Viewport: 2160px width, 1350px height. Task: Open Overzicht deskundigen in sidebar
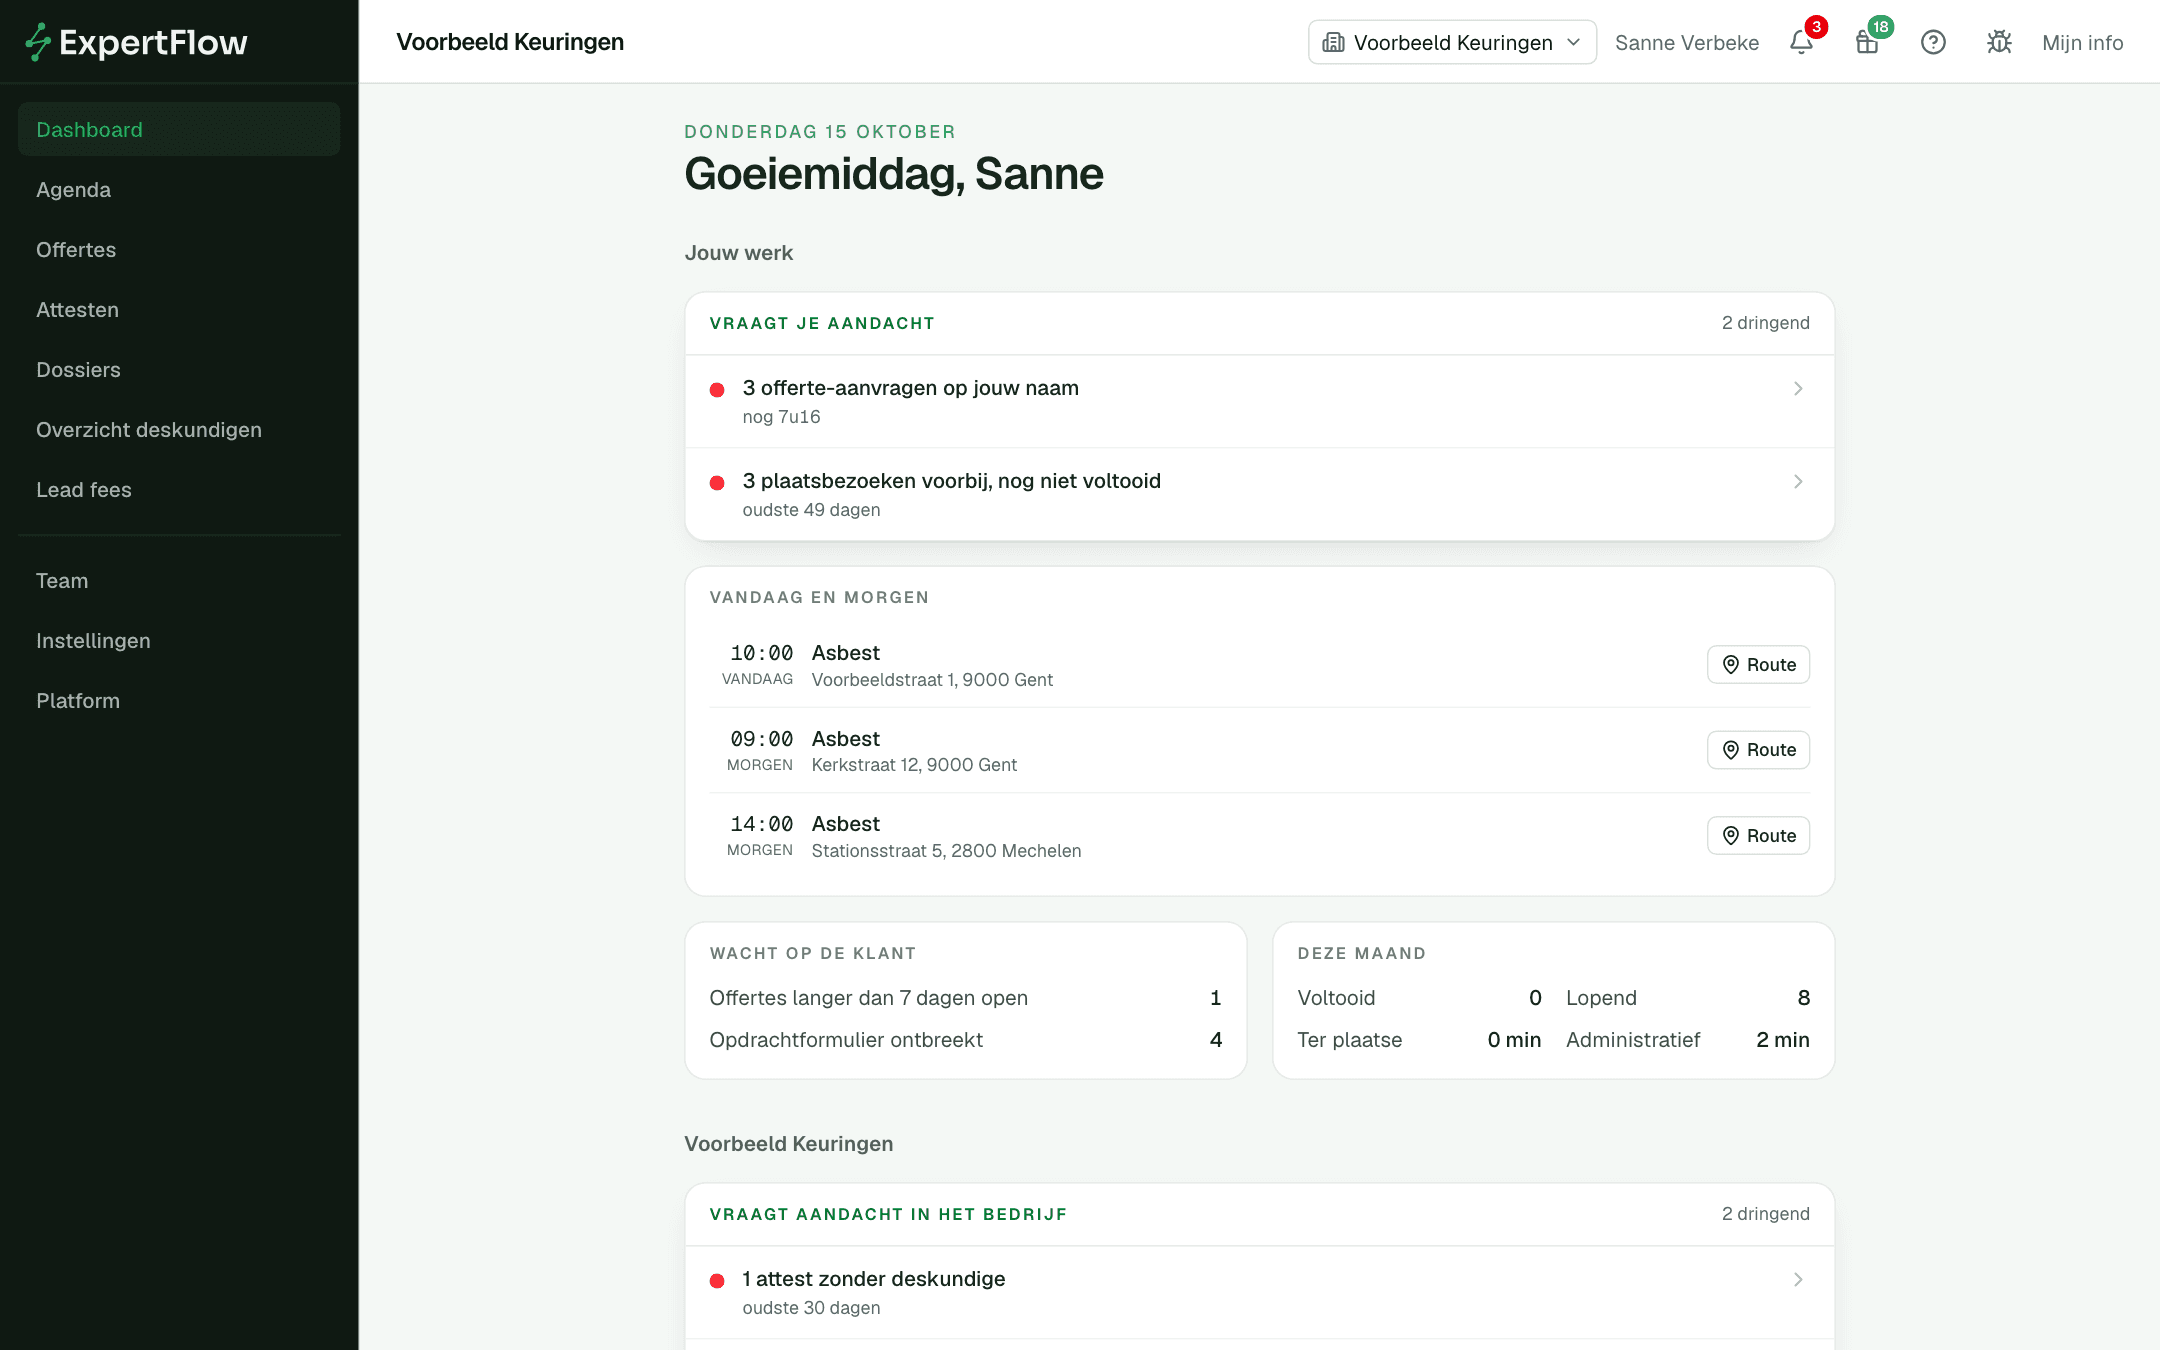[x=179, y=429]
